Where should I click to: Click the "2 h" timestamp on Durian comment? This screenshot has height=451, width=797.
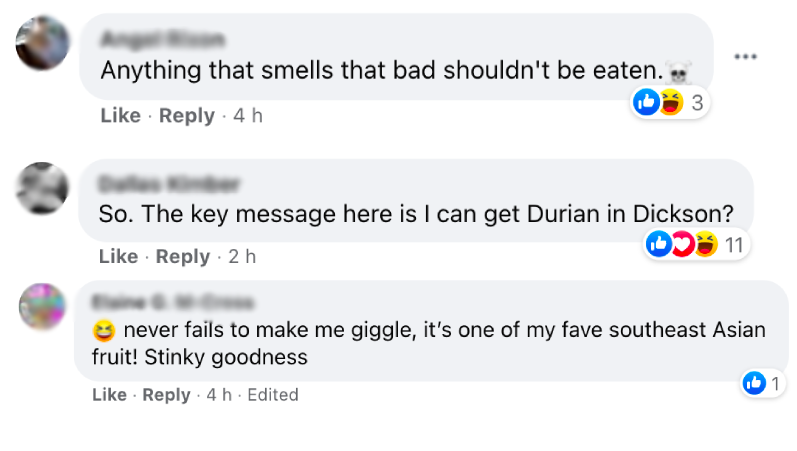(x=242, y=257)
